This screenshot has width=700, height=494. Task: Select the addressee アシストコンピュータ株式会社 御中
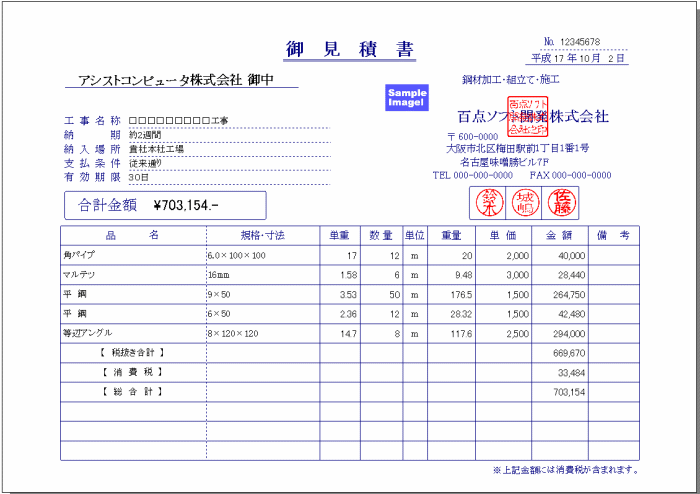pos(176,80)
